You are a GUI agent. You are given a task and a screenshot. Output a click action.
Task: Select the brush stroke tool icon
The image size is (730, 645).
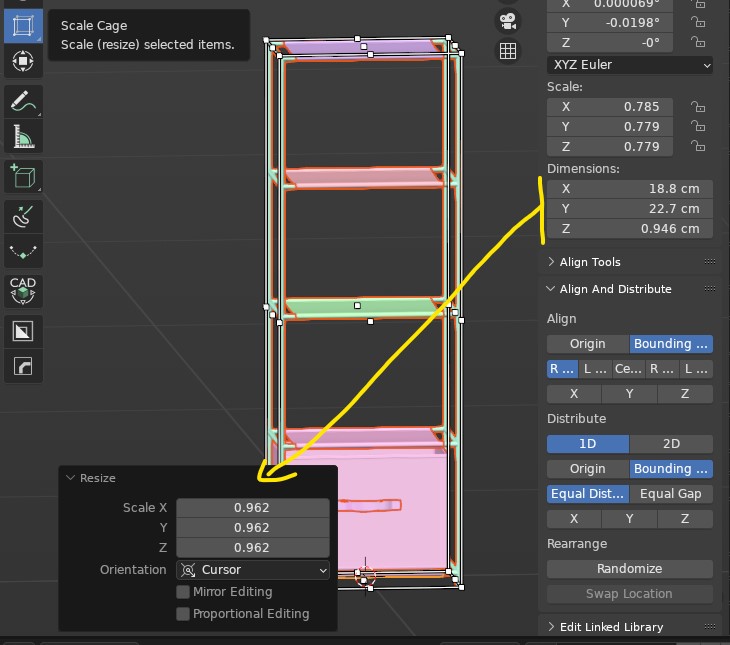coord(23,217)
